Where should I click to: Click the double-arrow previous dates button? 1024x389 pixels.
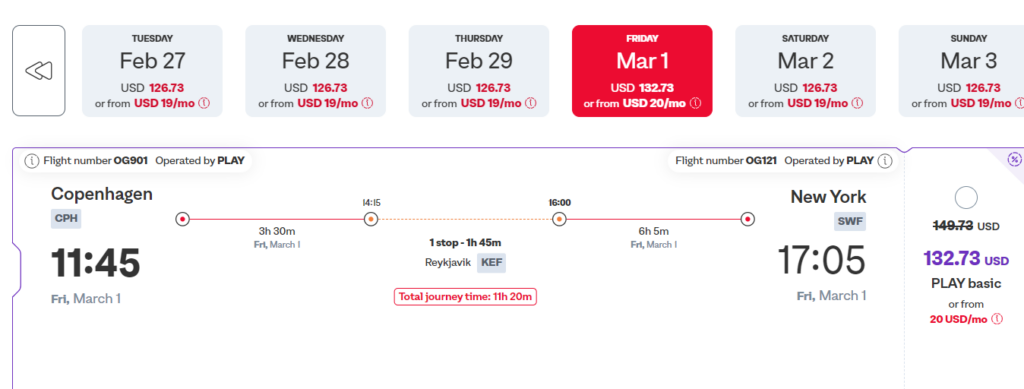click(x=39, y=70)
